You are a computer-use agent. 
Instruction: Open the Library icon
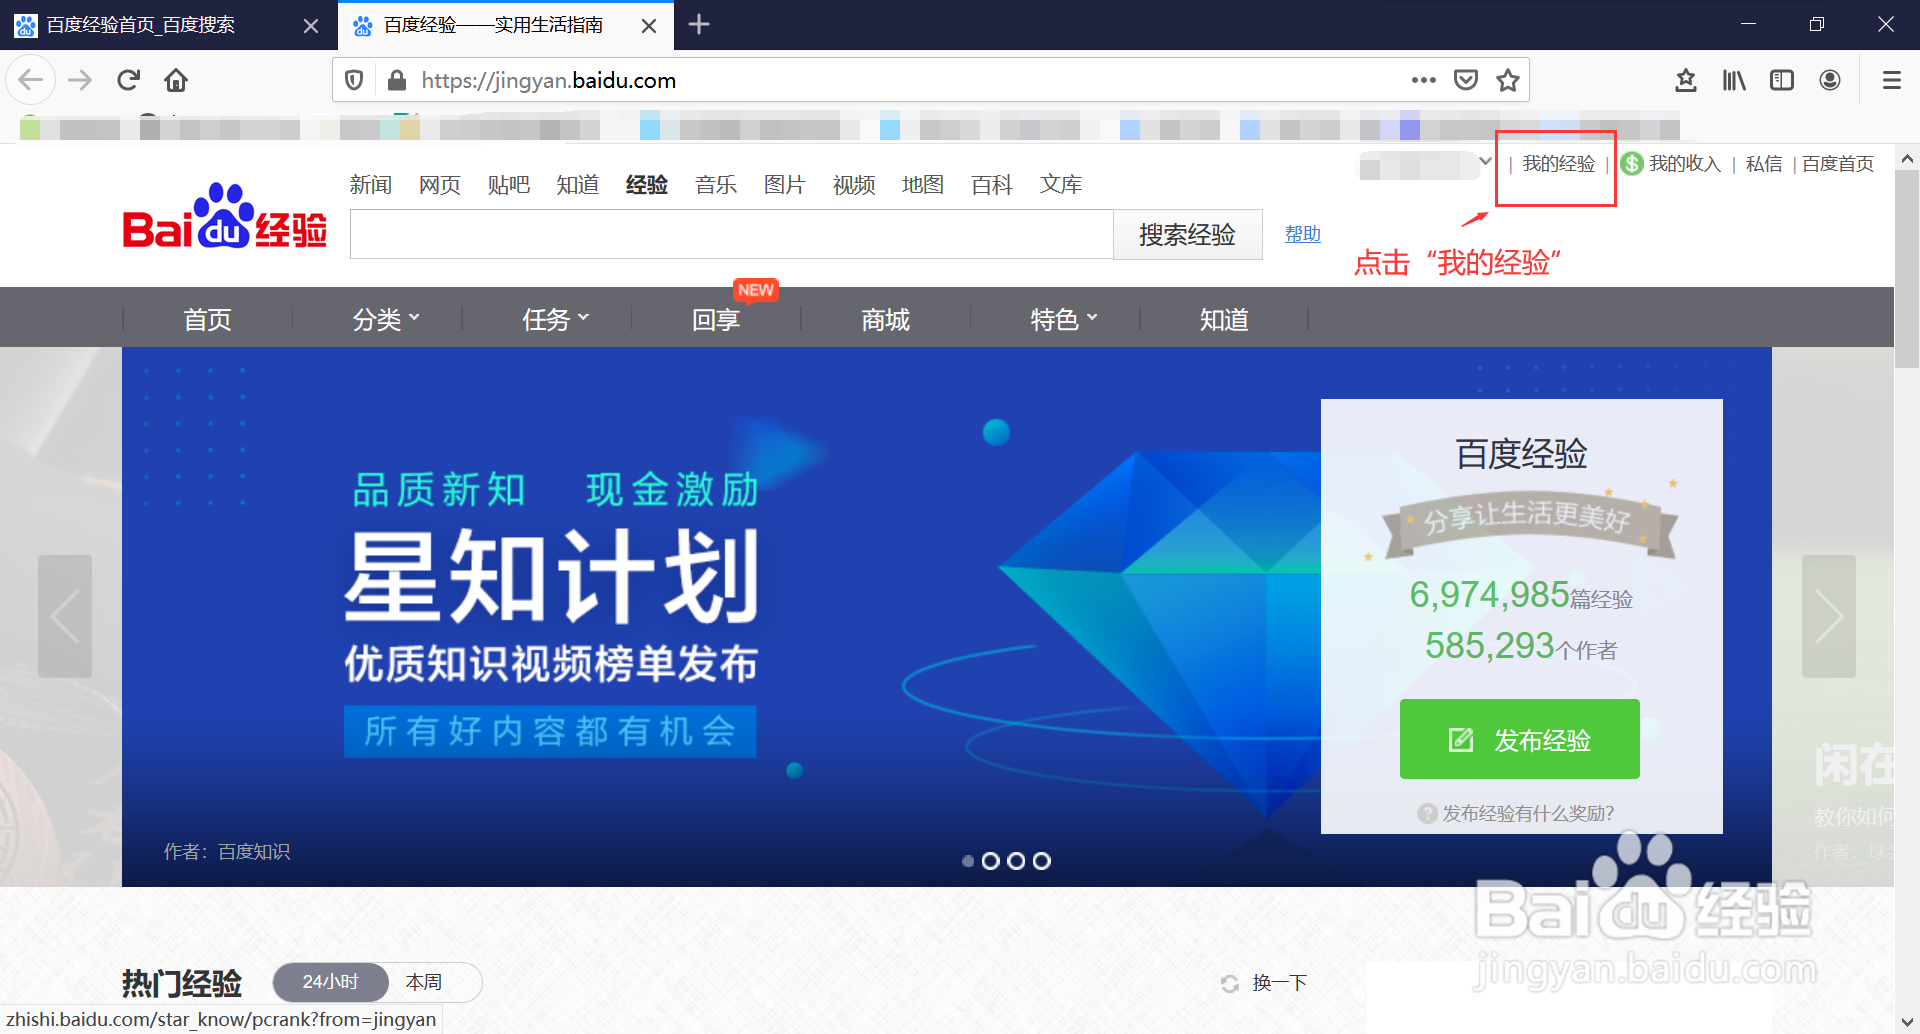[1734, 80]
